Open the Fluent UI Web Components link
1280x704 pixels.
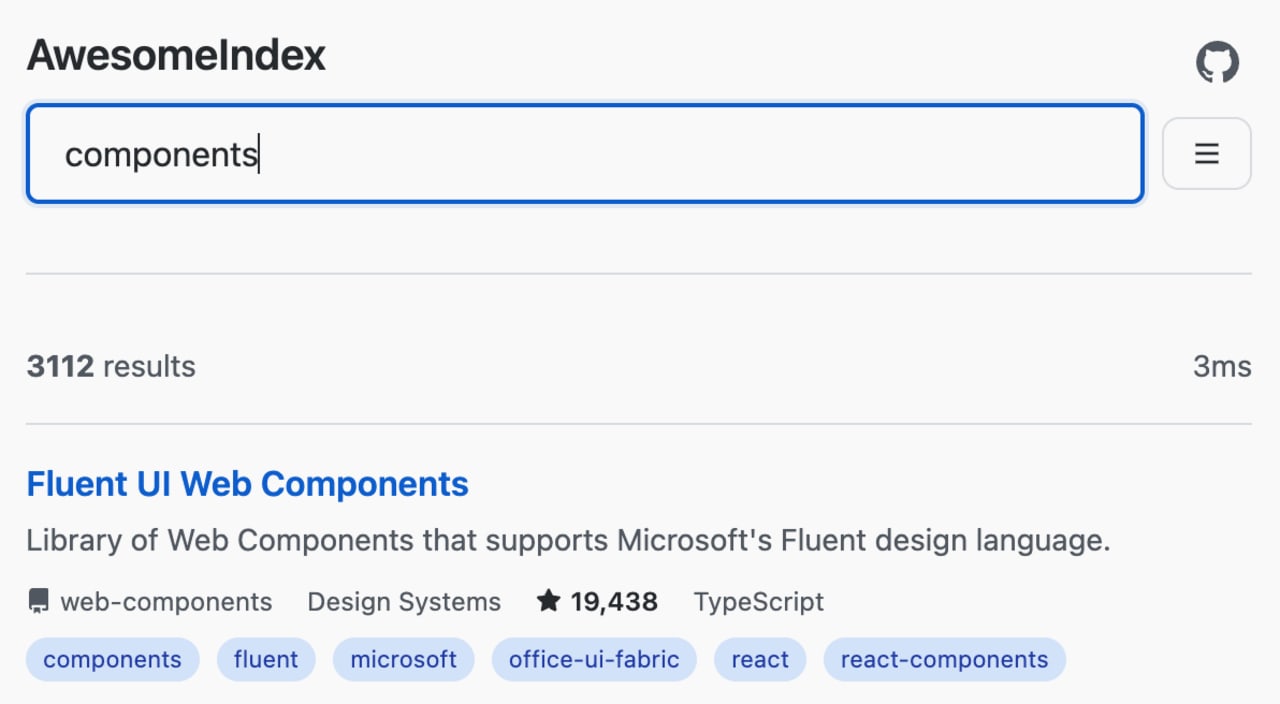(247, 484)
